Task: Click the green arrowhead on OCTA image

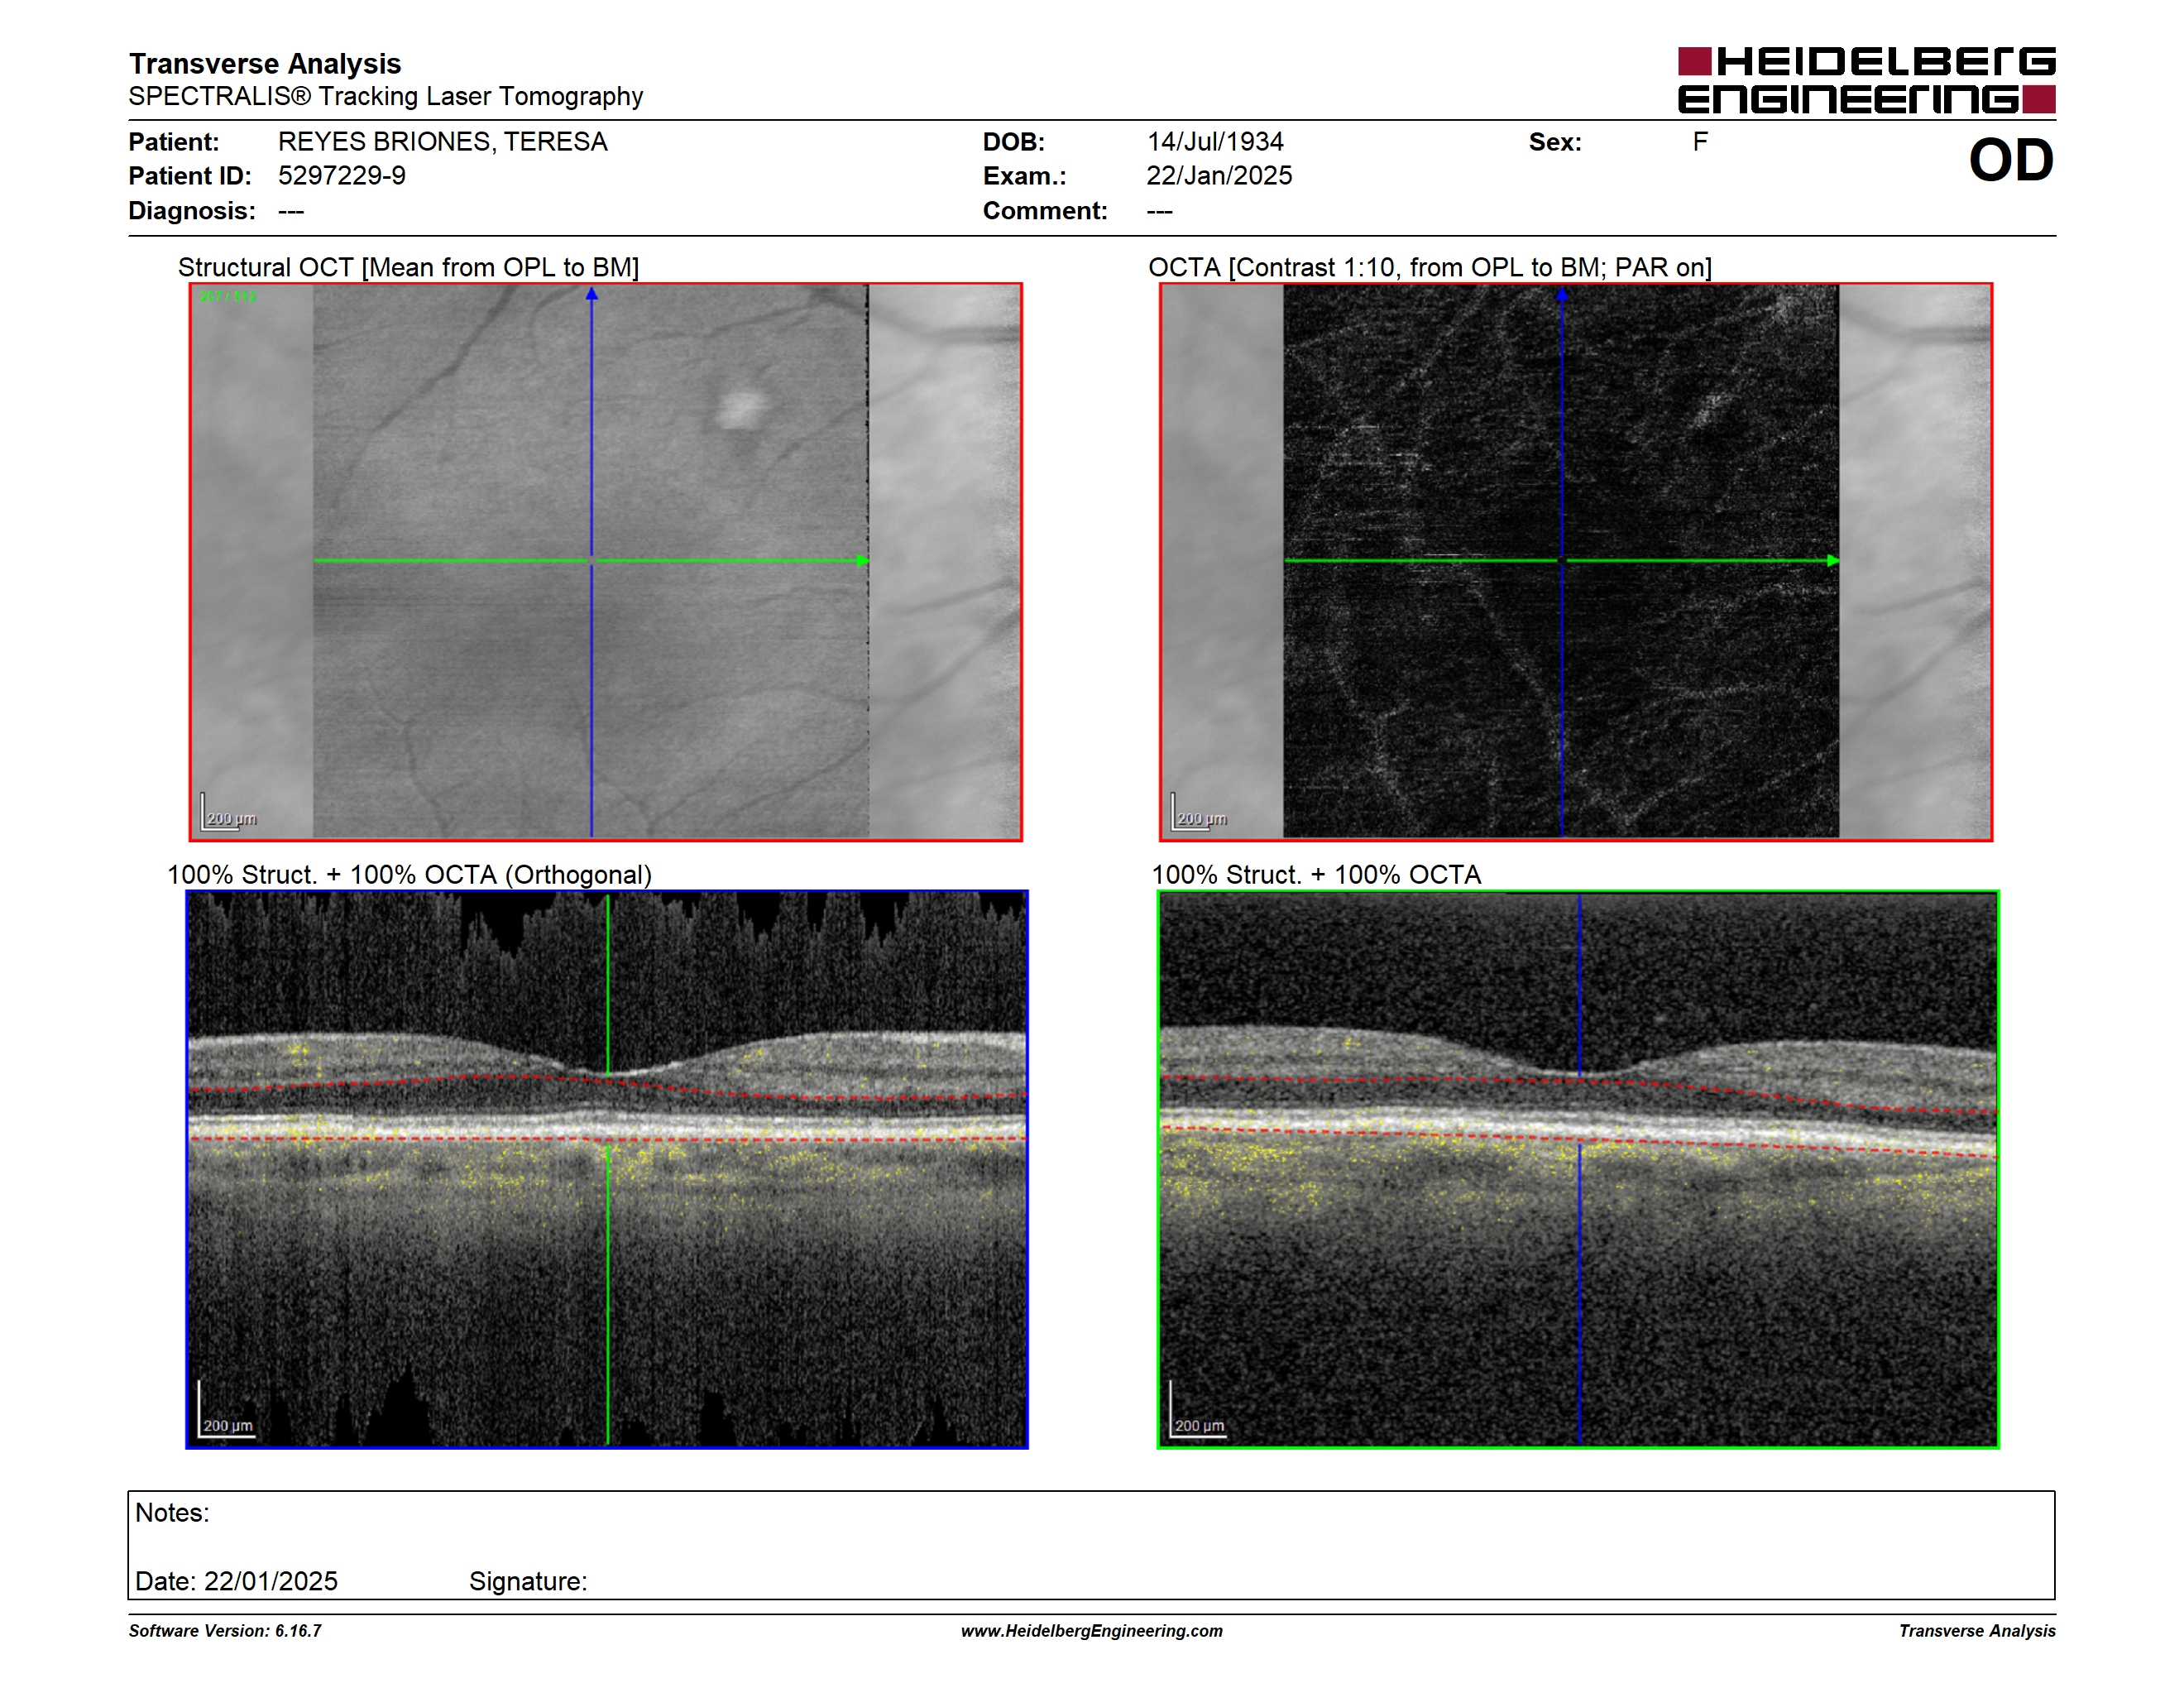Action: pyautogui.click(x=1833, y=561)
